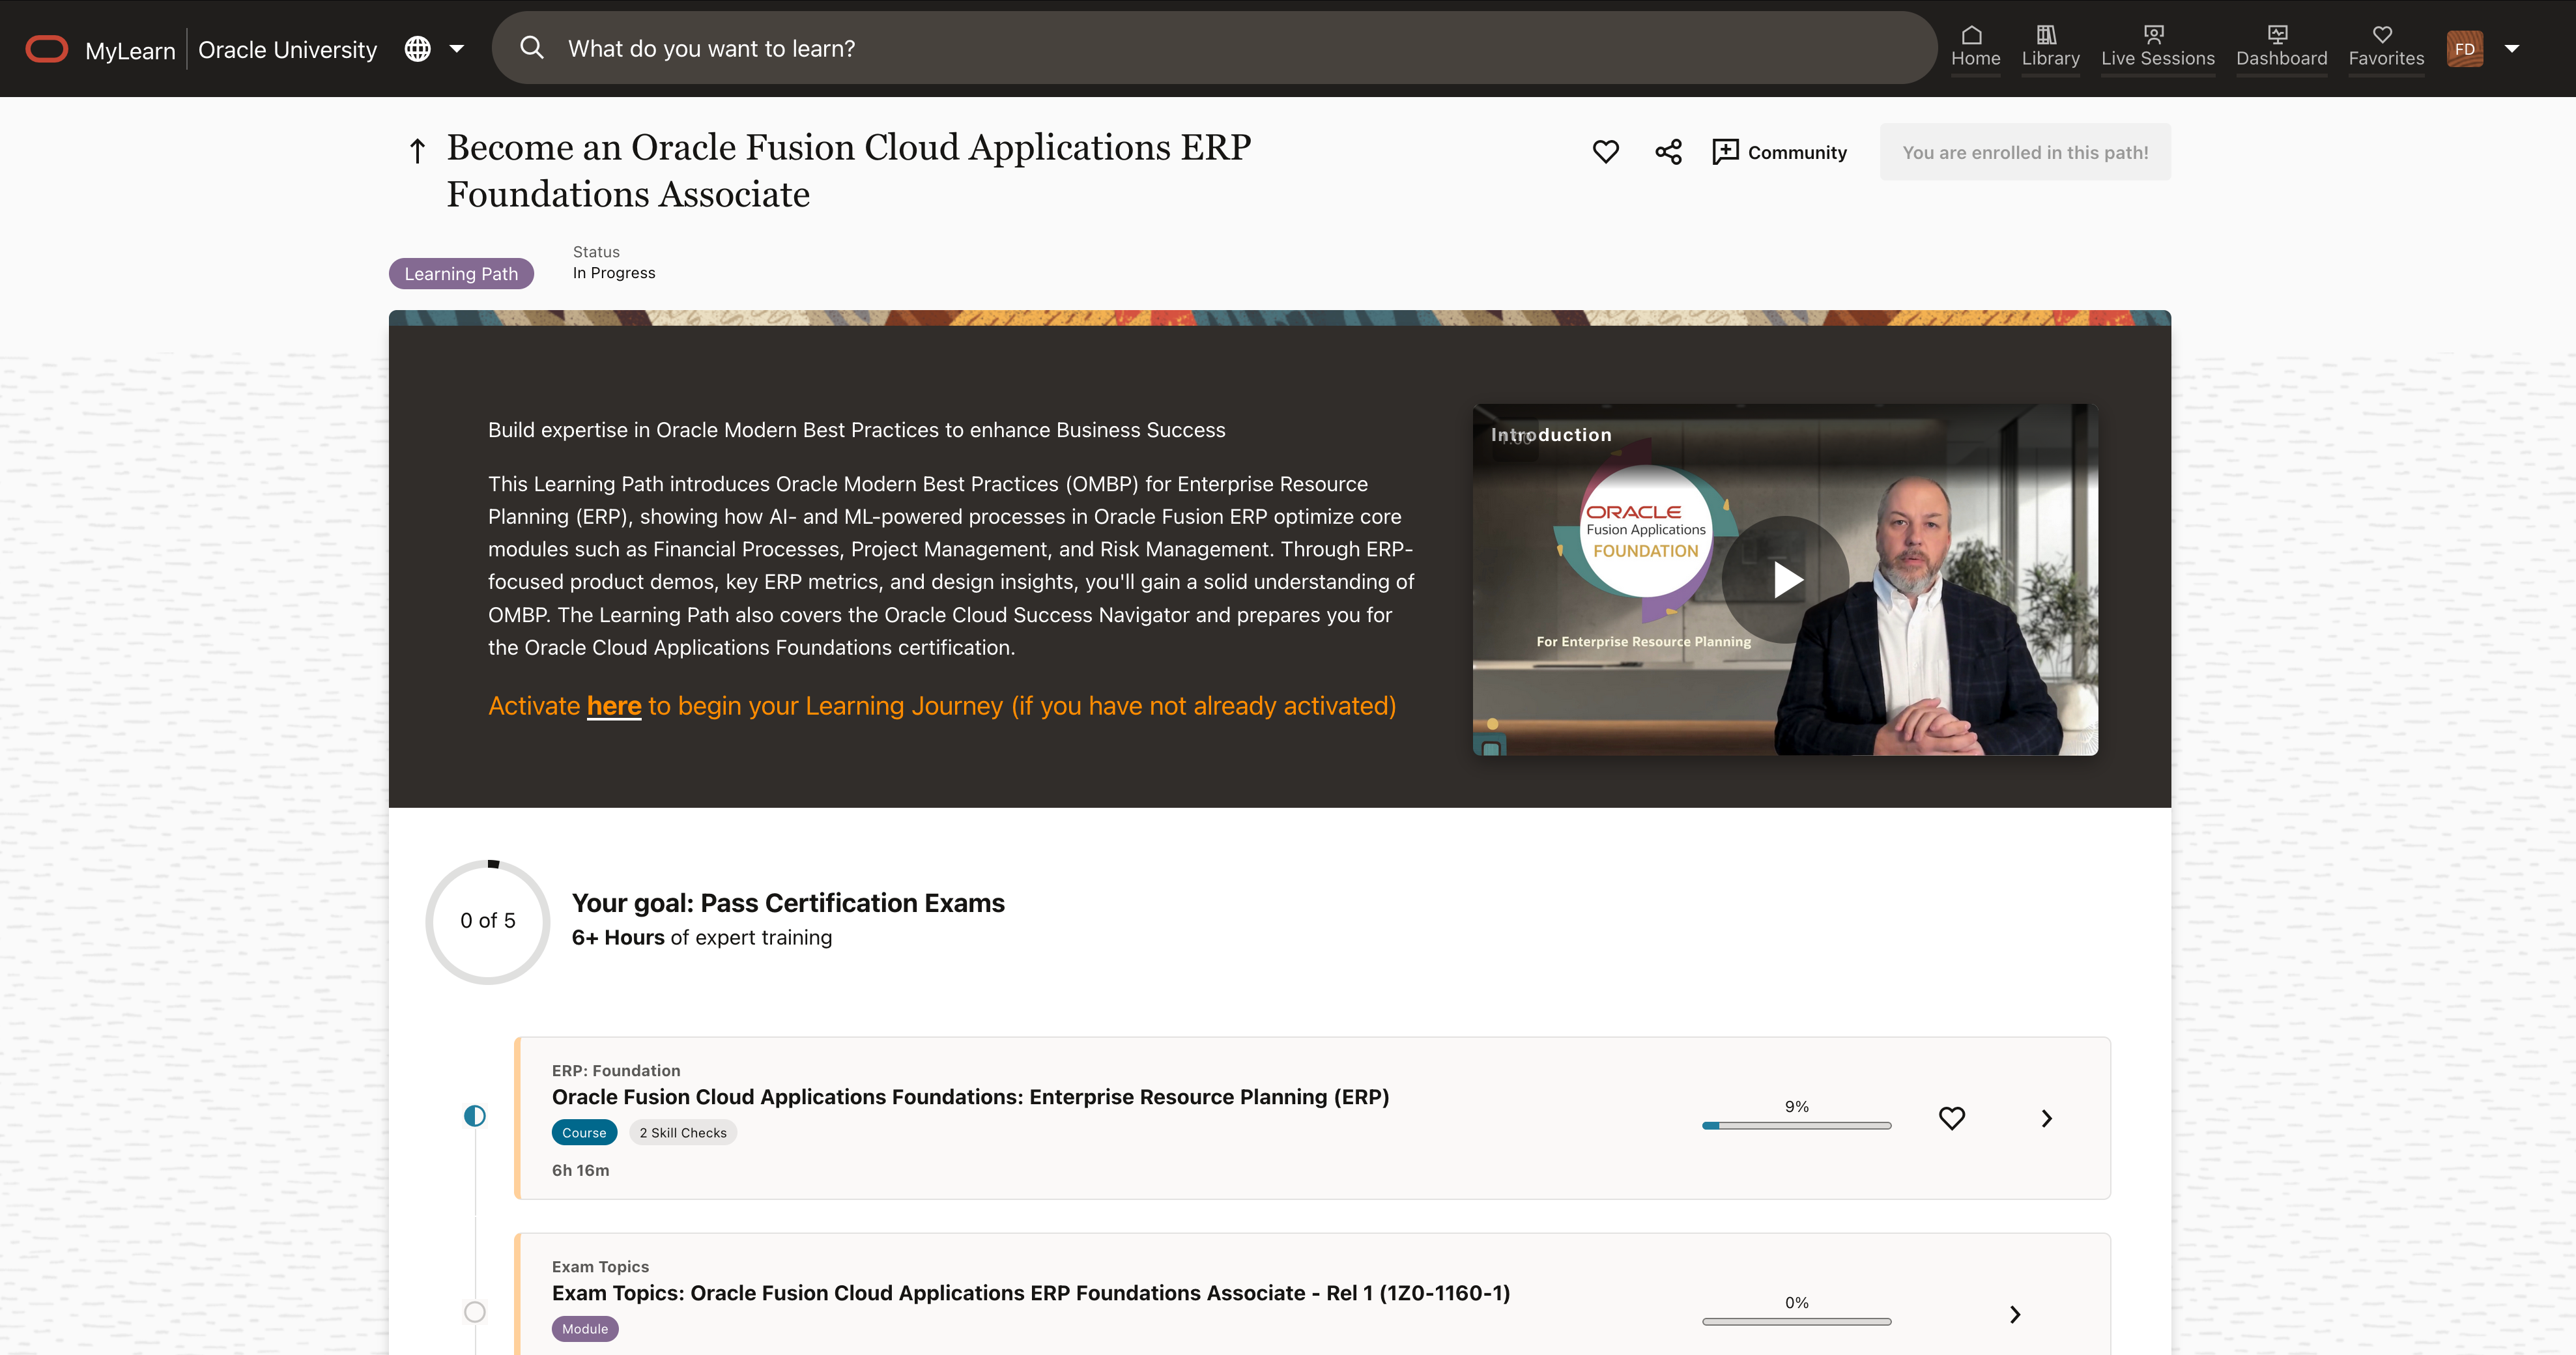Expand the language dropdown arrow
Screen dimensions: 2576x1355
457,49
